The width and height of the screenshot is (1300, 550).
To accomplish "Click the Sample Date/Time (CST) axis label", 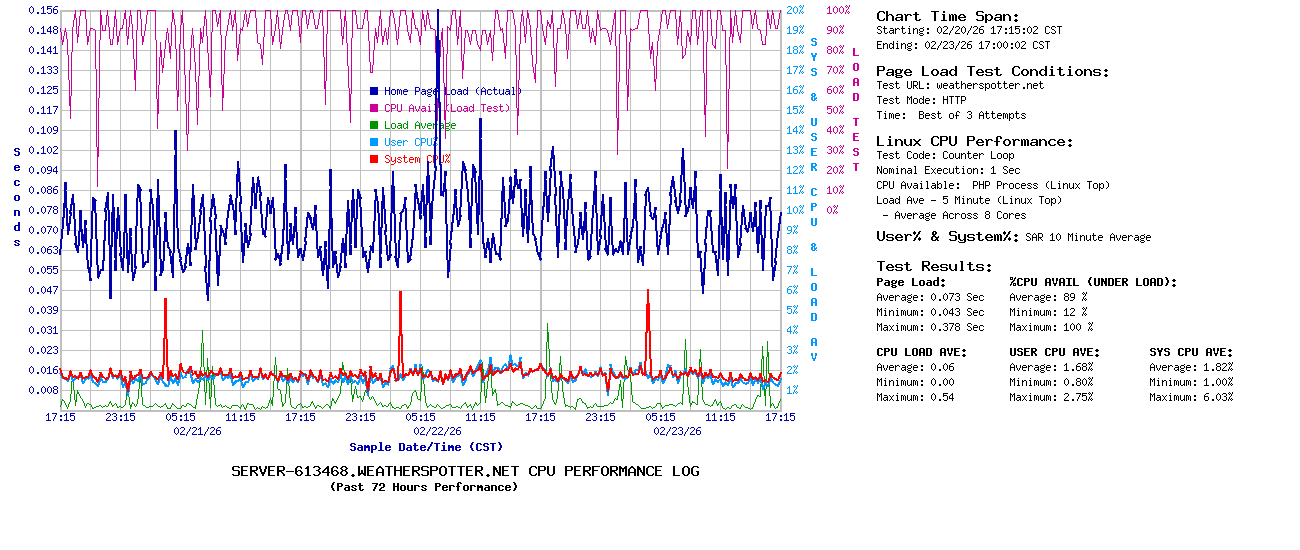I will point(426,447).
